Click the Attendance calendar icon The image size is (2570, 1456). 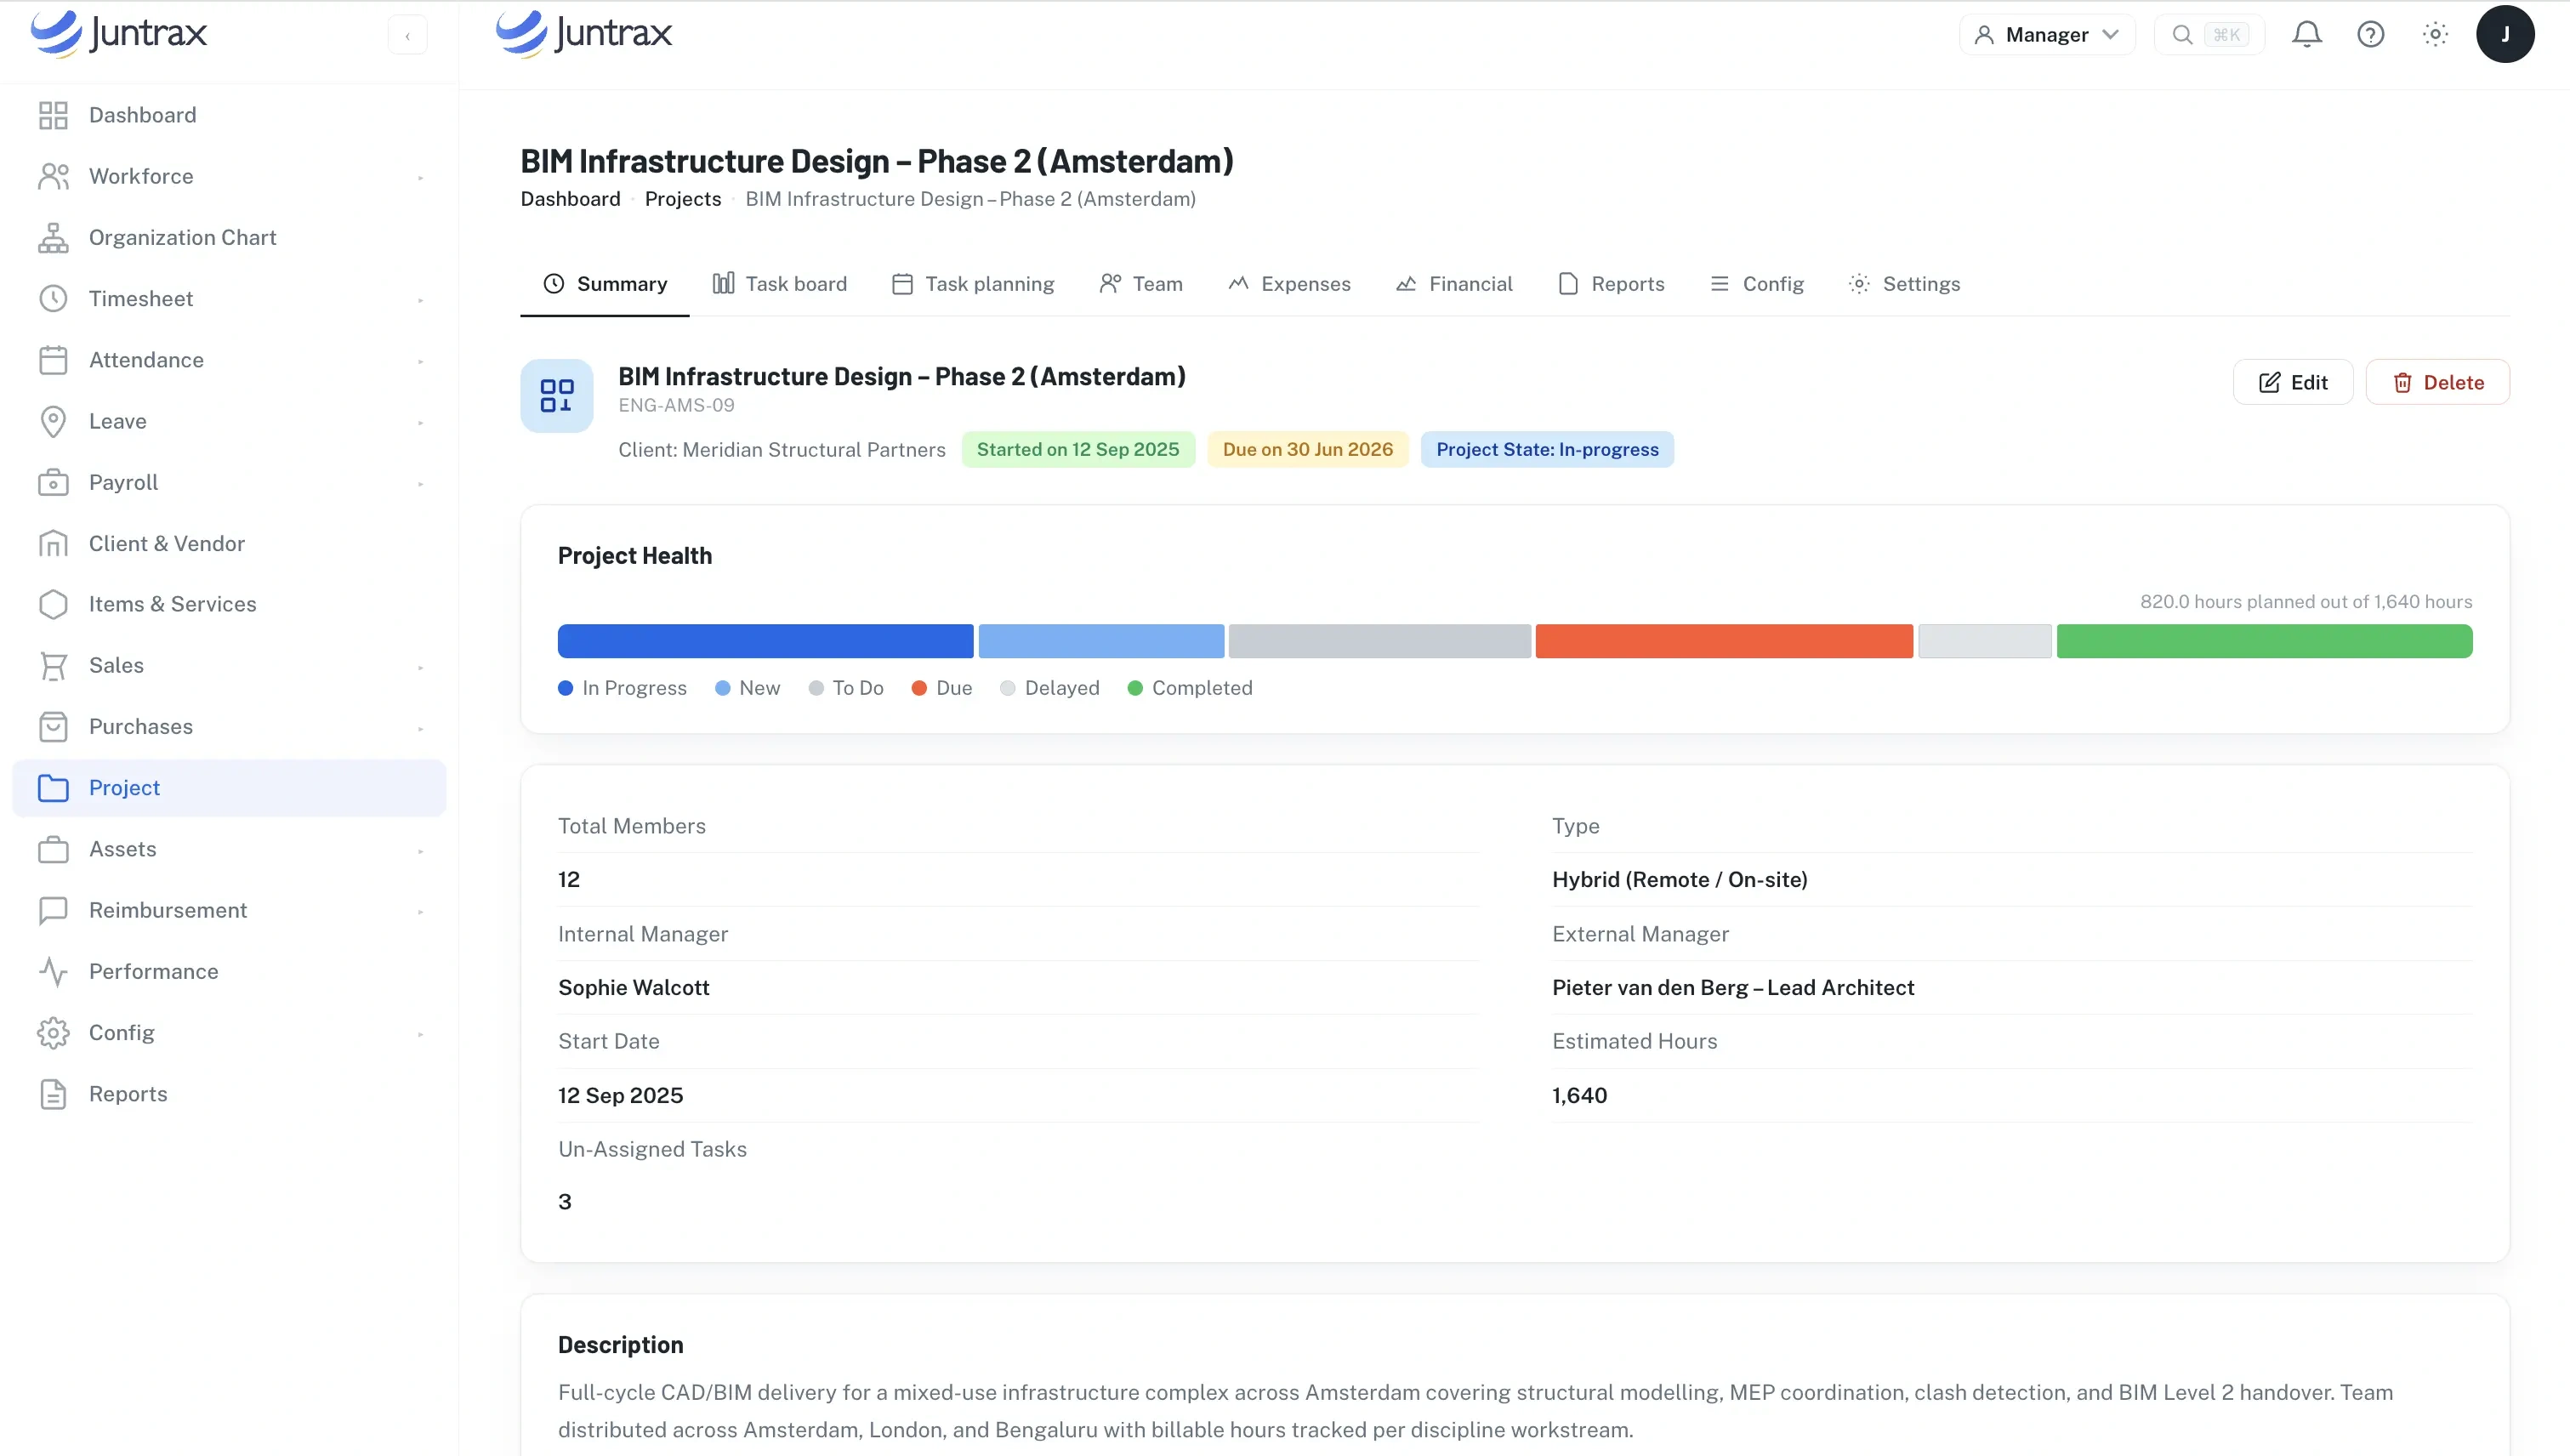click(x=53, y=360)
